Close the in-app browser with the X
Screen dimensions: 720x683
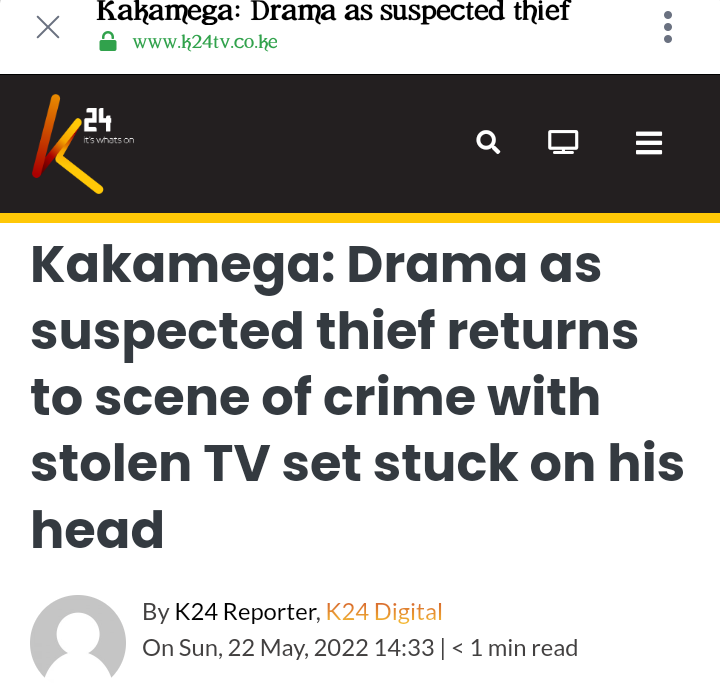click(x=48, y=27)
